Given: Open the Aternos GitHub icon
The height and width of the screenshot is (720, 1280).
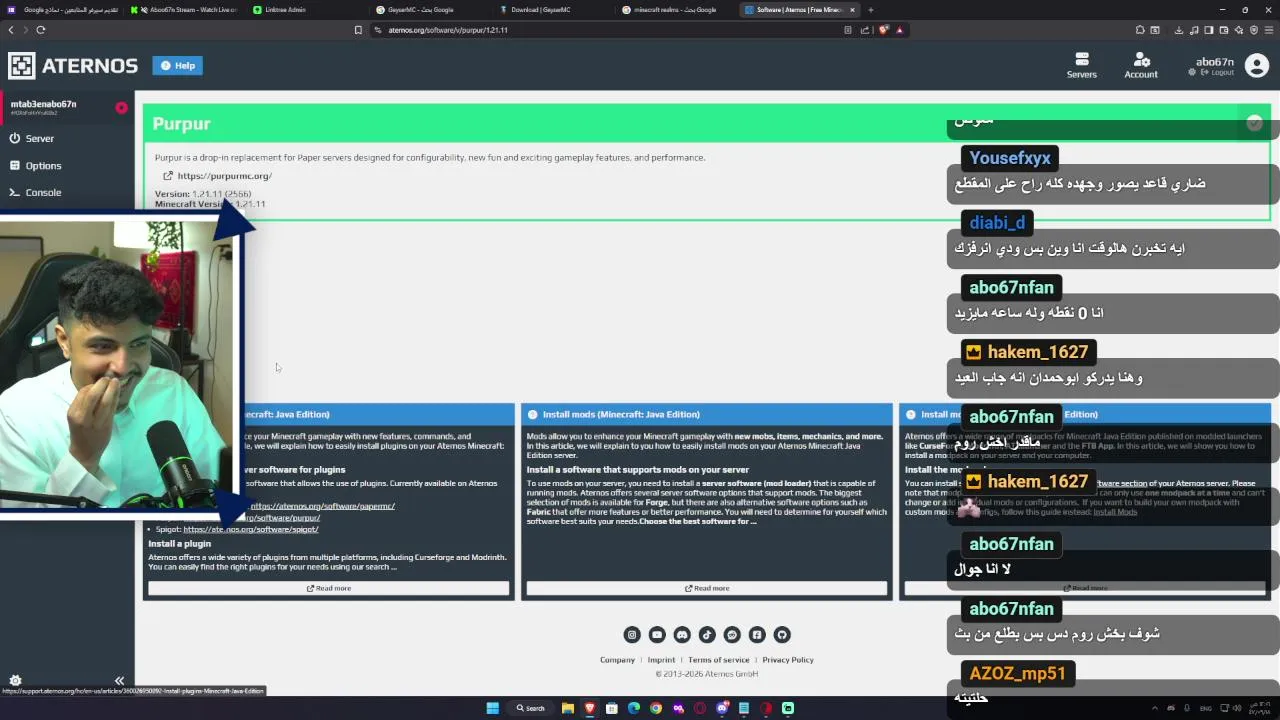Looking at the screenshot, I should [x=782, y=634].
